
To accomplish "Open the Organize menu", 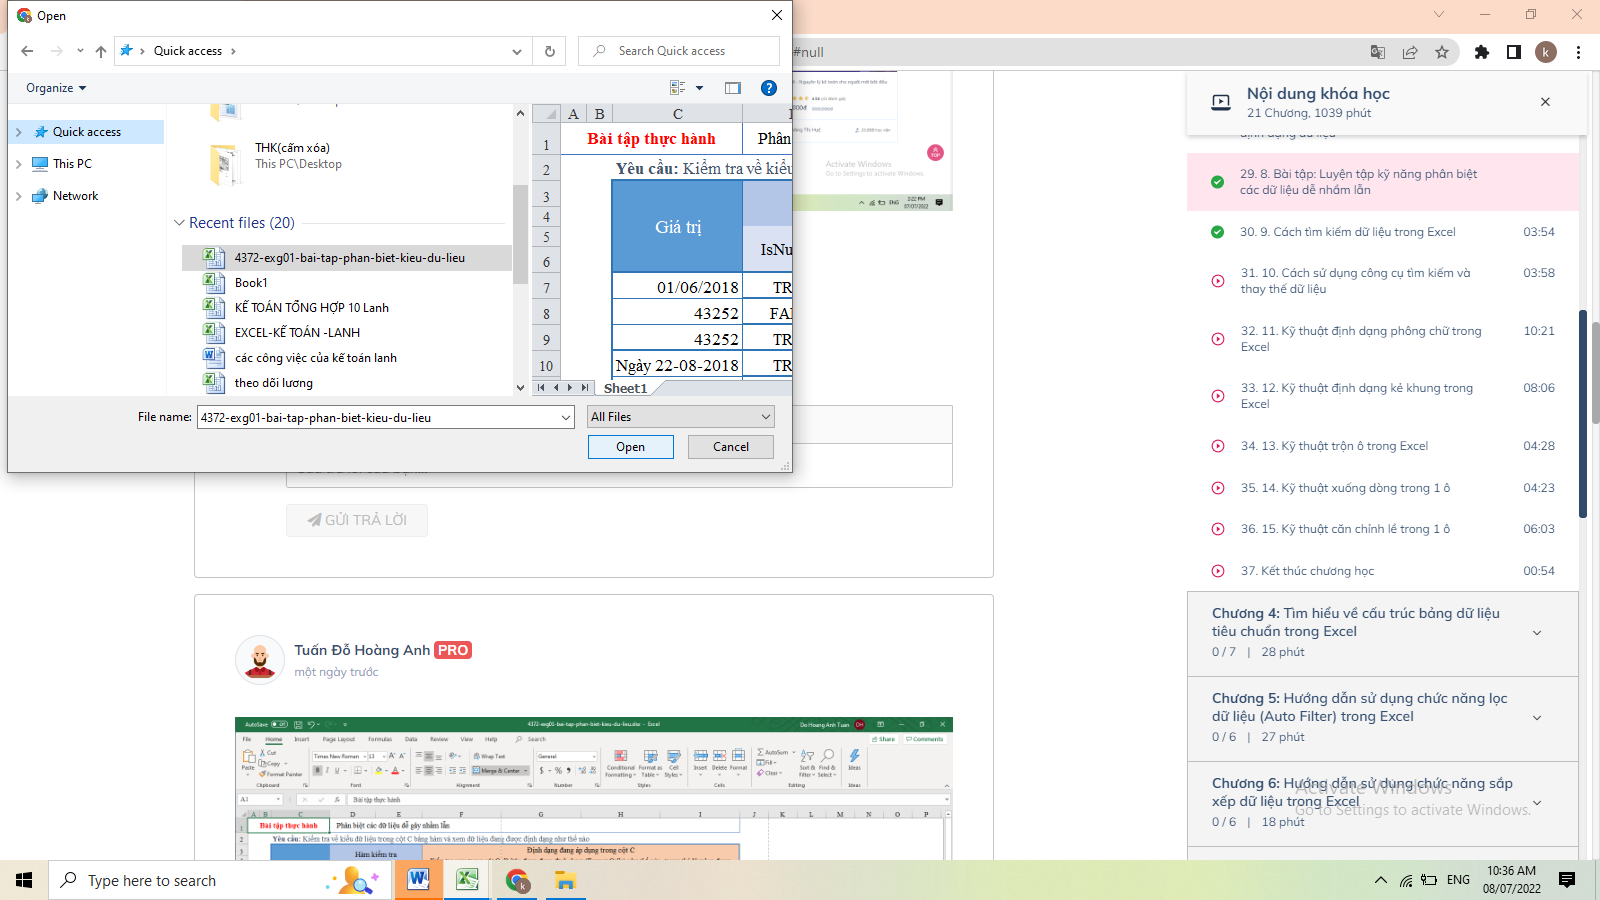I will [x=56, y=88].
